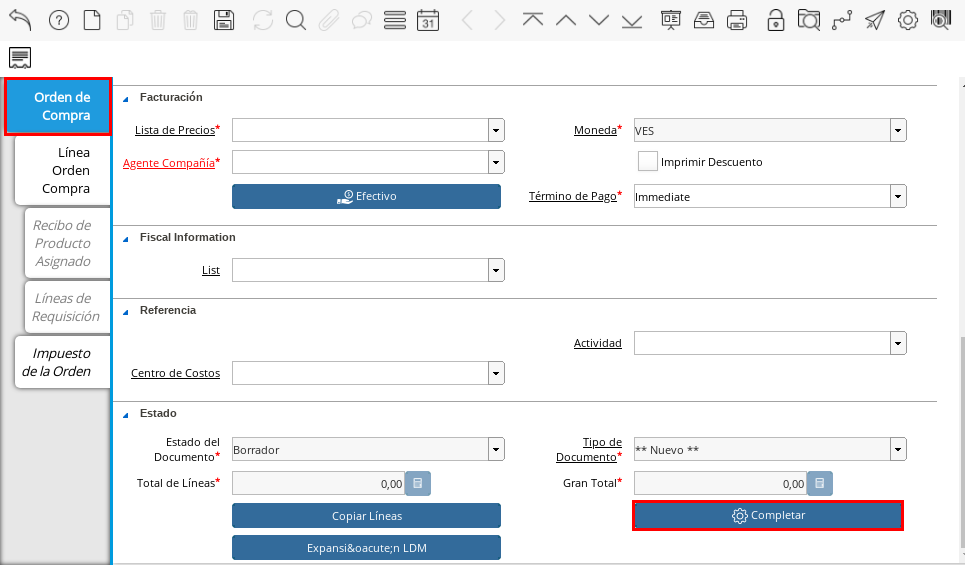Click the Efectivo payment button
This screenshot has width=965, height=567.
pyautogui.click(x=366, y=196)
